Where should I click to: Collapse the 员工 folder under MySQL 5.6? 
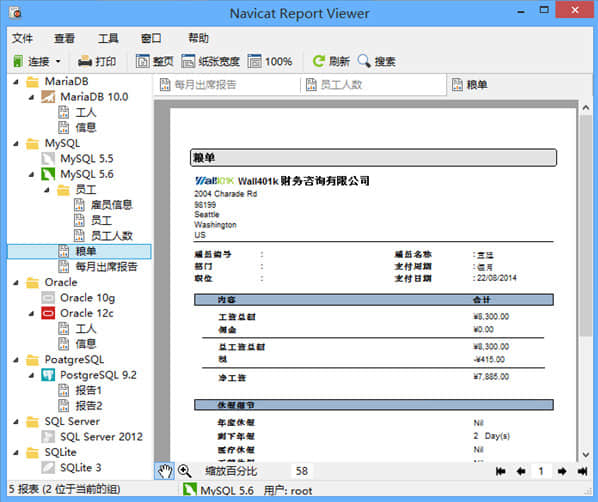[x=47, y=190]
